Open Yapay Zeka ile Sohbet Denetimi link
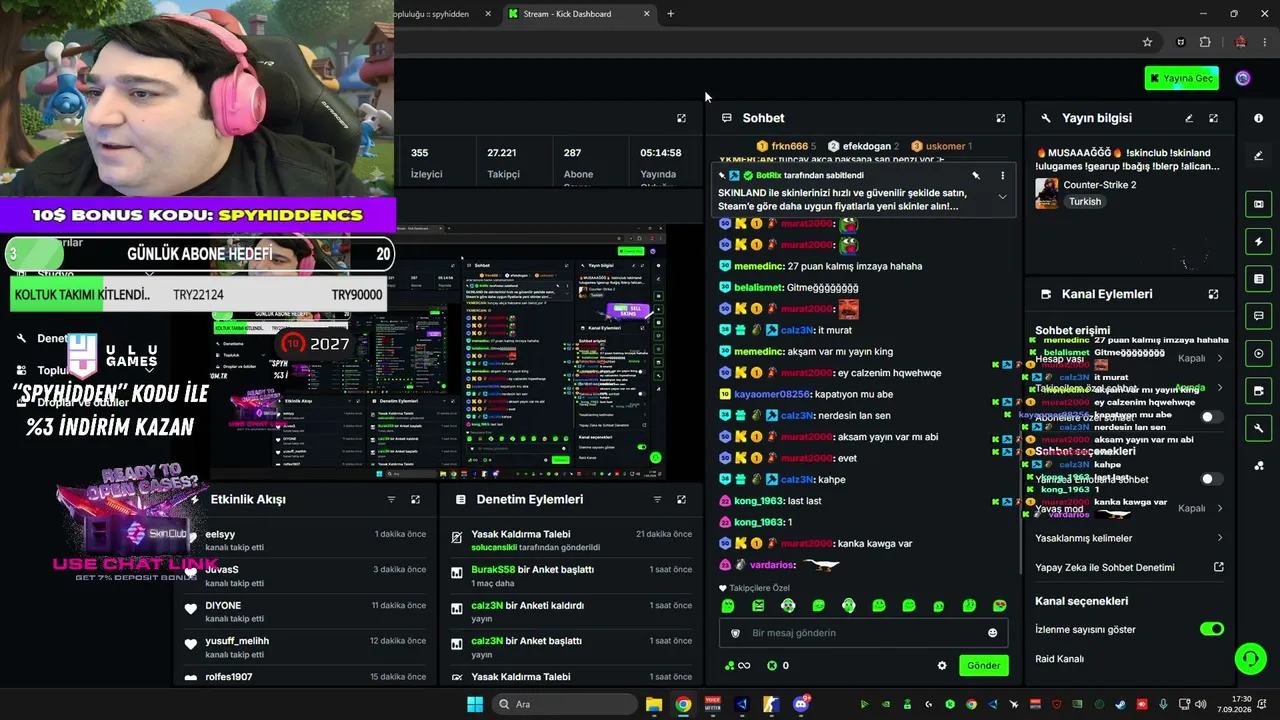The width and height of the screenshot is (1280, 720). [1130, 567]
